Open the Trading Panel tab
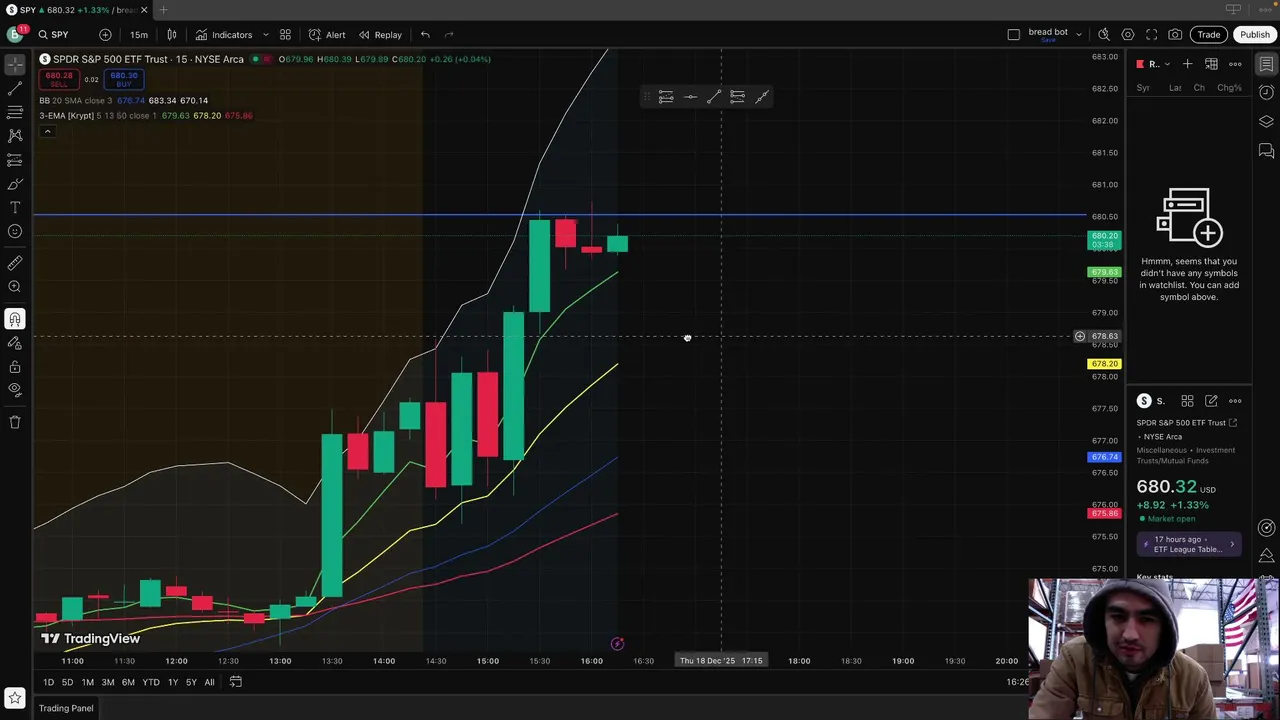This screenshot has width=1280, height=720. tap(66, 708)
